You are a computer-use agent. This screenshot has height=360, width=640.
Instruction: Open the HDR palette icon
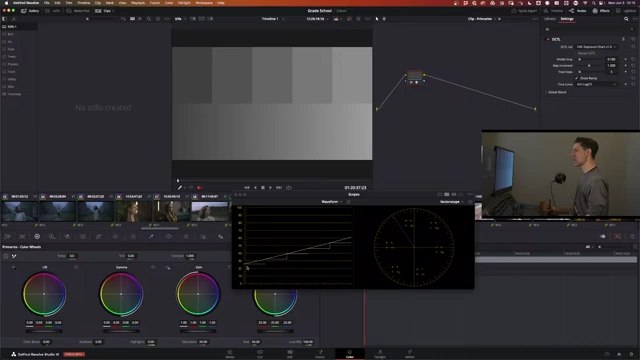click(52, 237)
